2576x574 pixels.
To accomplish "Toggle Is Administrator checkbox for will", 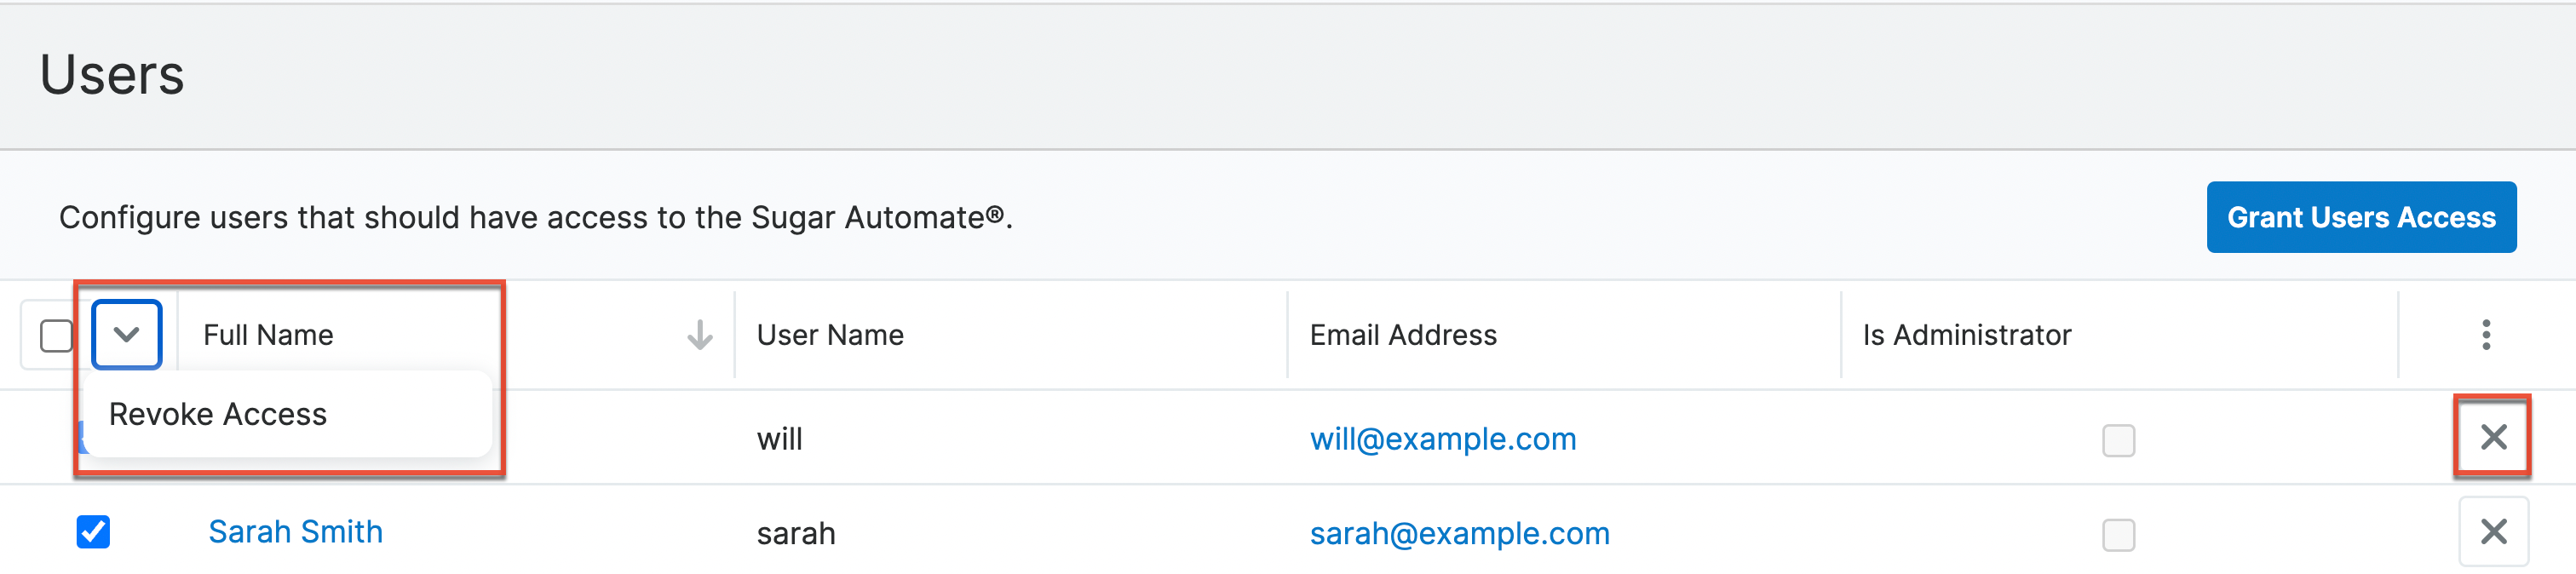I will (x=2118, y=441).
